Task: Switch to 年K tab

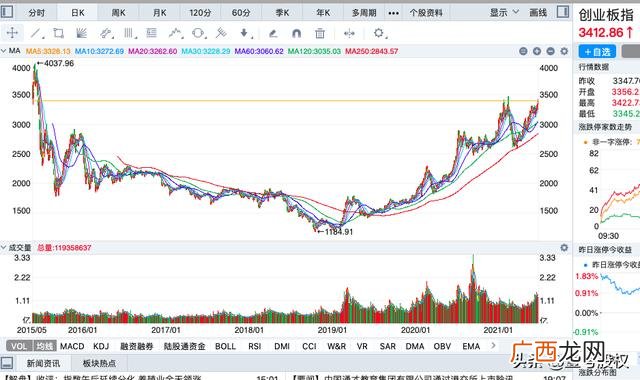Action: (323, 13)
